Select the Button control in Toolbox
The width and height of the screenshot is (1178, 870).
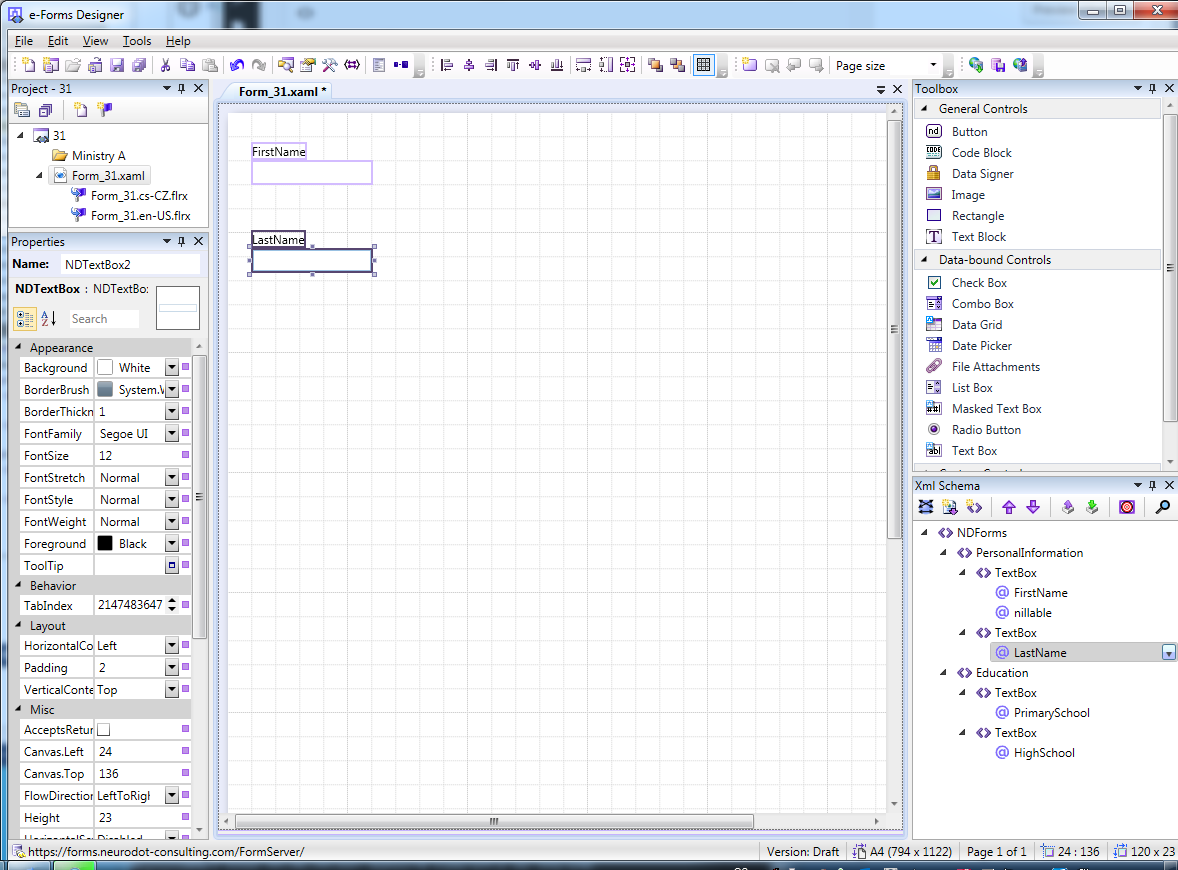click(x=969, y=131)
